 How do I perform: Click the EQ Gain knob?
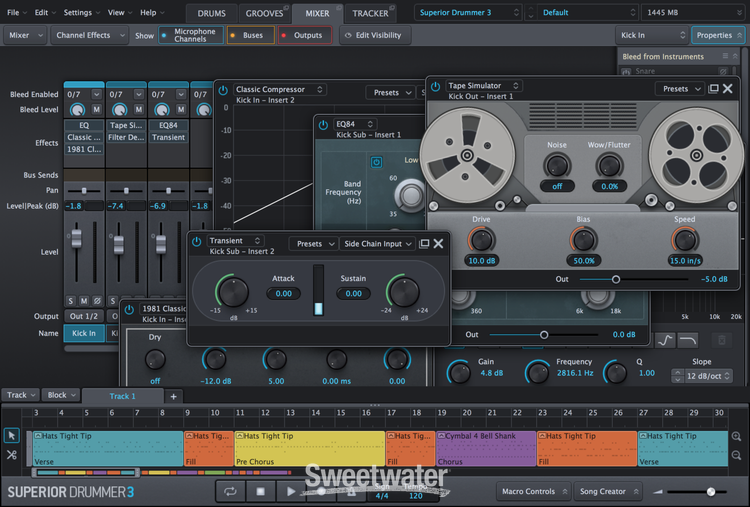point(460,373)
